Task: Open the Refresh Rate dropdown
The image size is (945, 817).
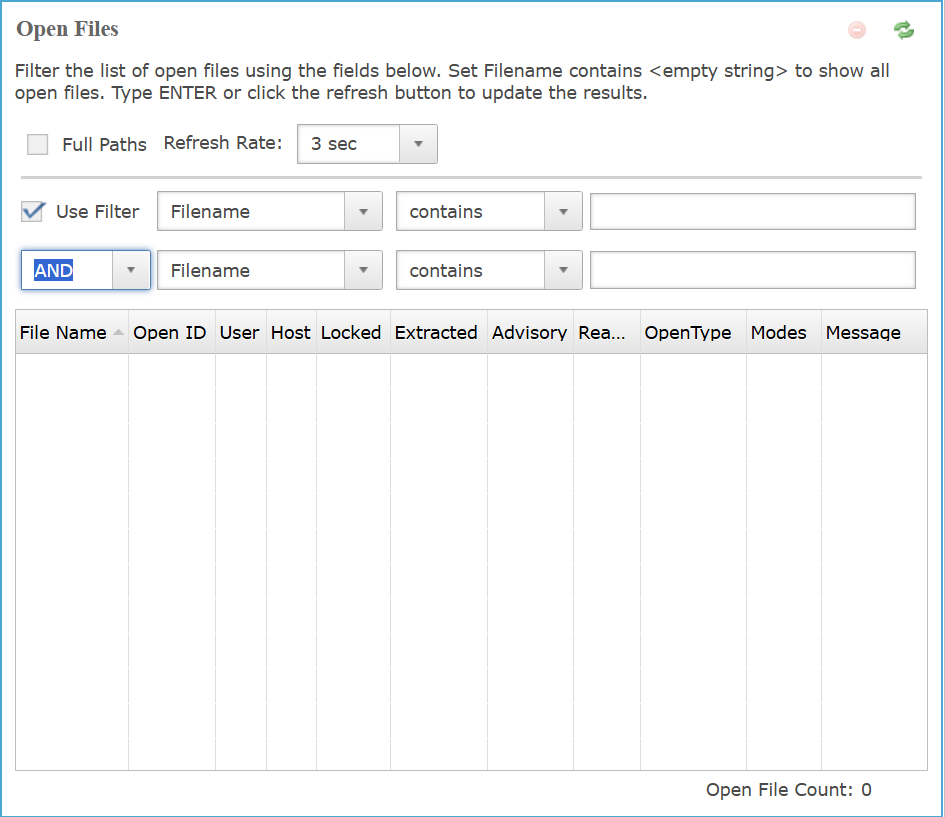Action: 418,144
